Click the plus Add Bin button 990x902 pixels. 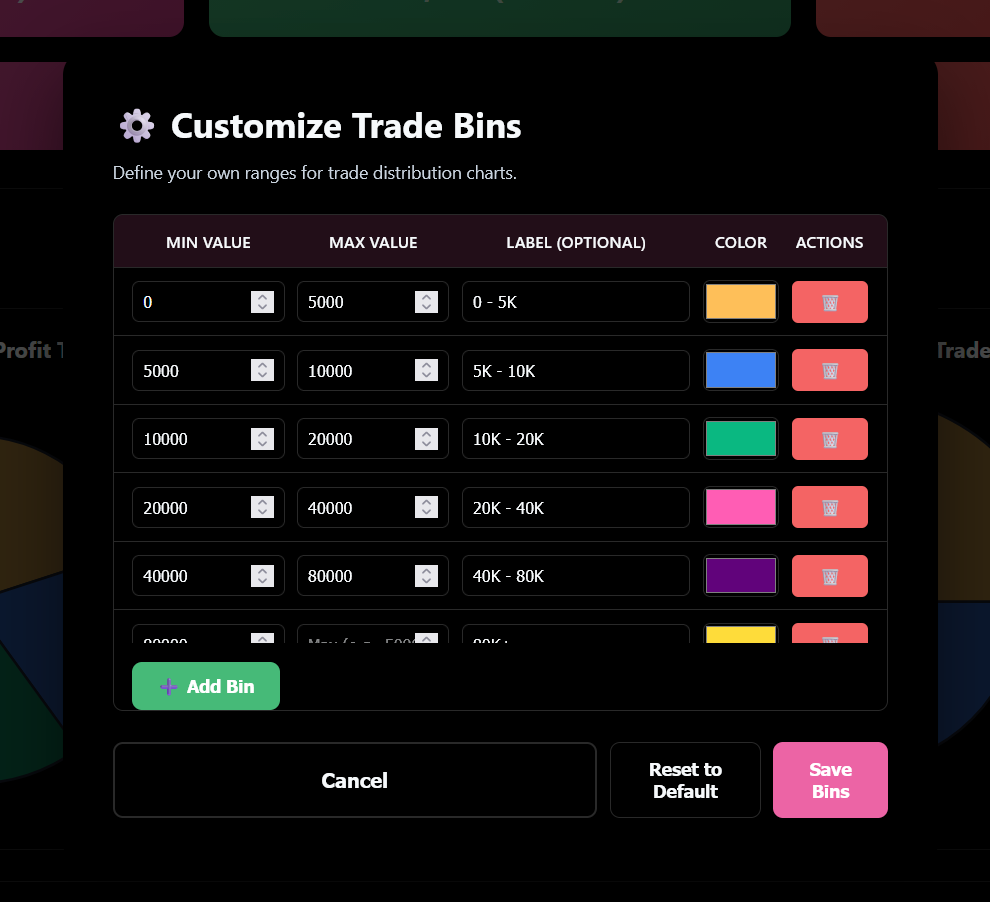coord(206,686)
